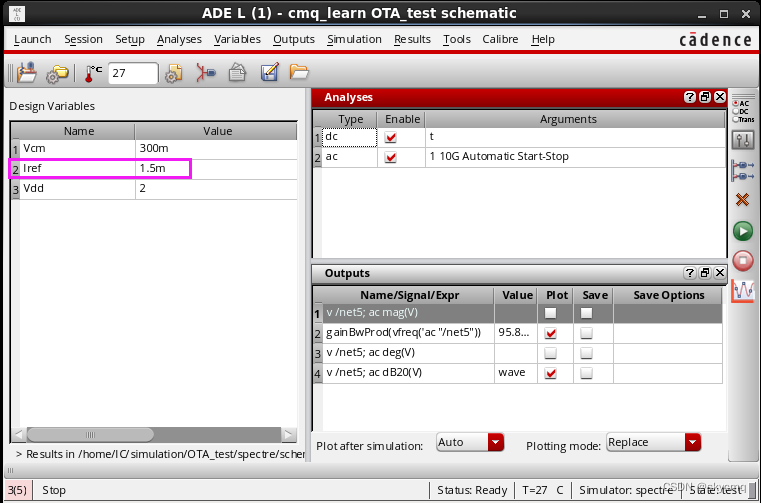The width and height of the screenshot is (761, 503).
Task: Open the Calibre menu
Action: click(500, 39)
